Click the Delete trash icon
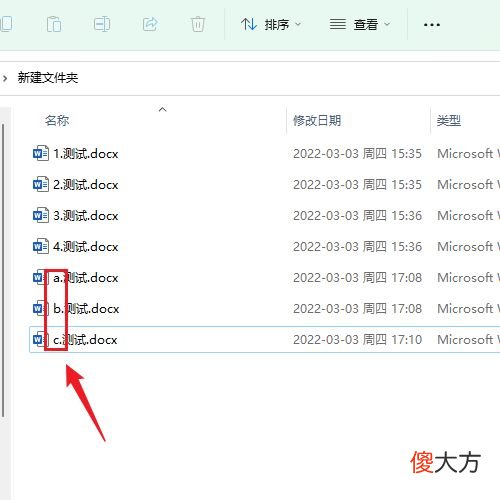 point(198,24)
